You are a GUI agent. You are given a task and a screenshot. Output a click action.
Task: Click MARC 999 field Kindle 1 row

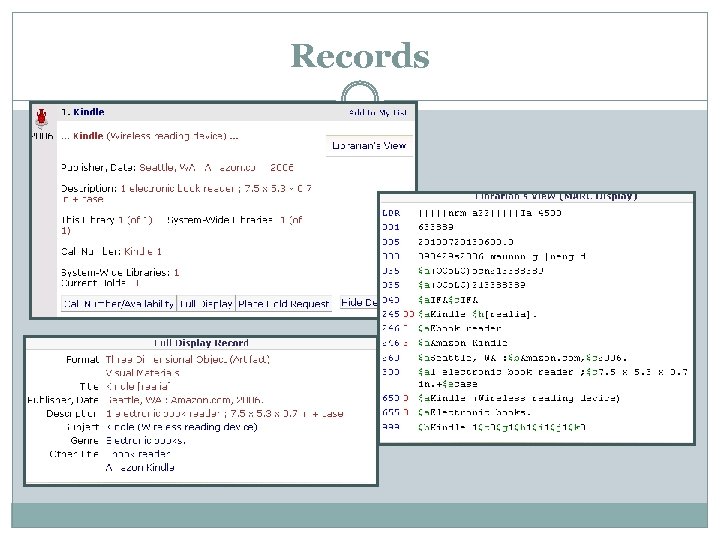(502, 427)
